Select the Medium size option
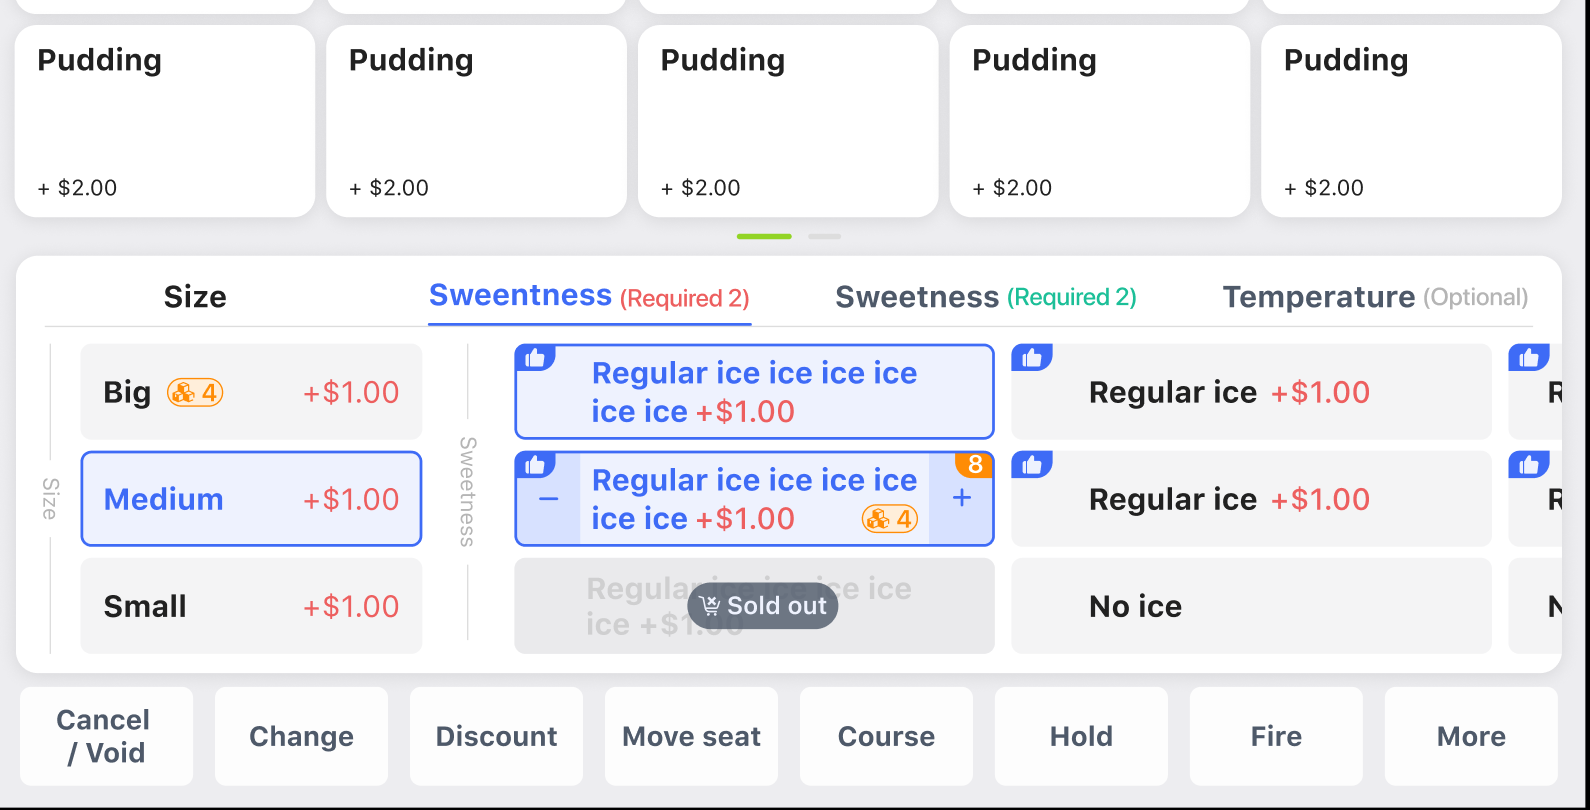This screenshot has width=1590, height=810. point(251,499)
